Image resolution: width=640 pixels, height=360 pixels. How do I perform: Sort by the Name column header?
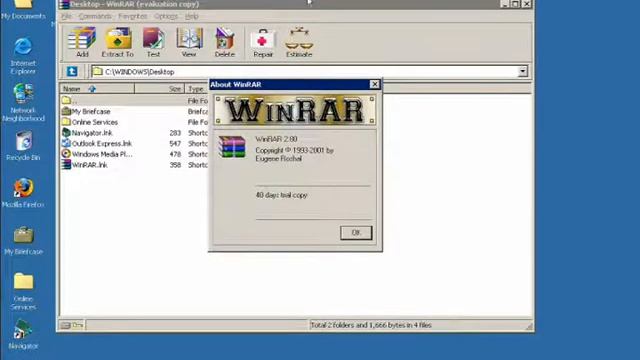click(97, 89)
